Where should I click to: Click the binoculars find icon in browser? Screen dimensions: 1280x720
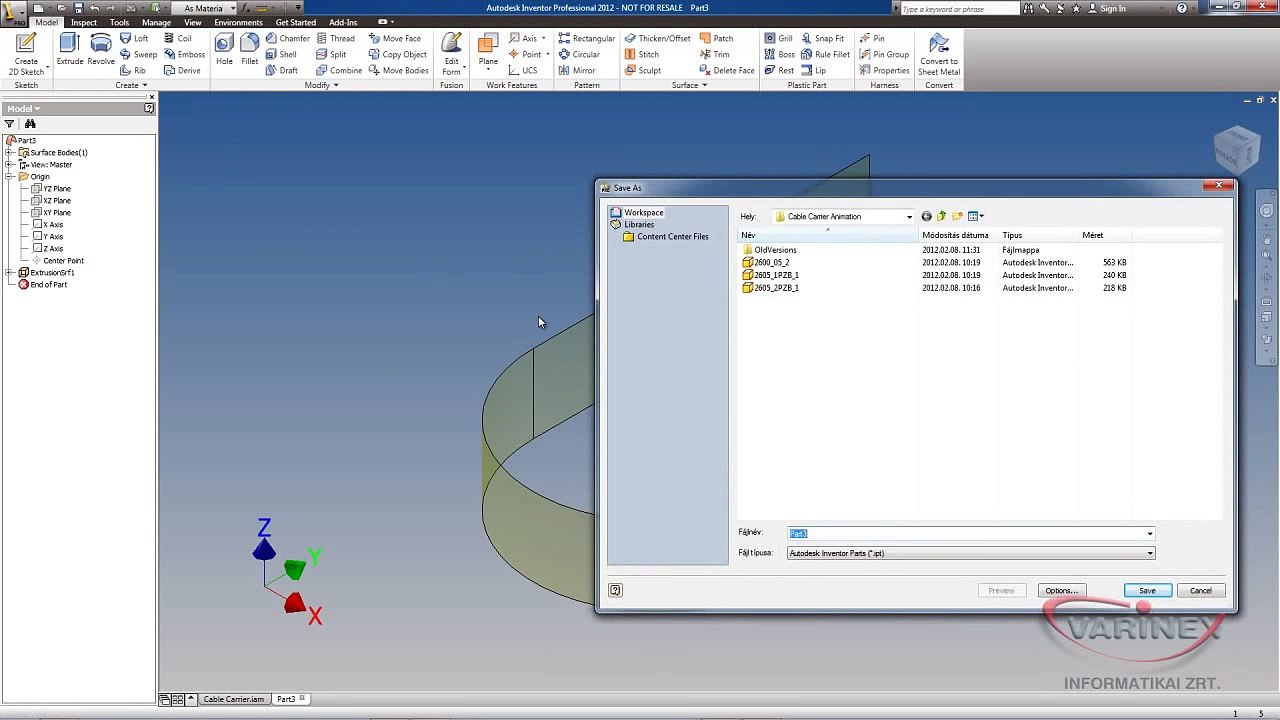pos(30,124)
